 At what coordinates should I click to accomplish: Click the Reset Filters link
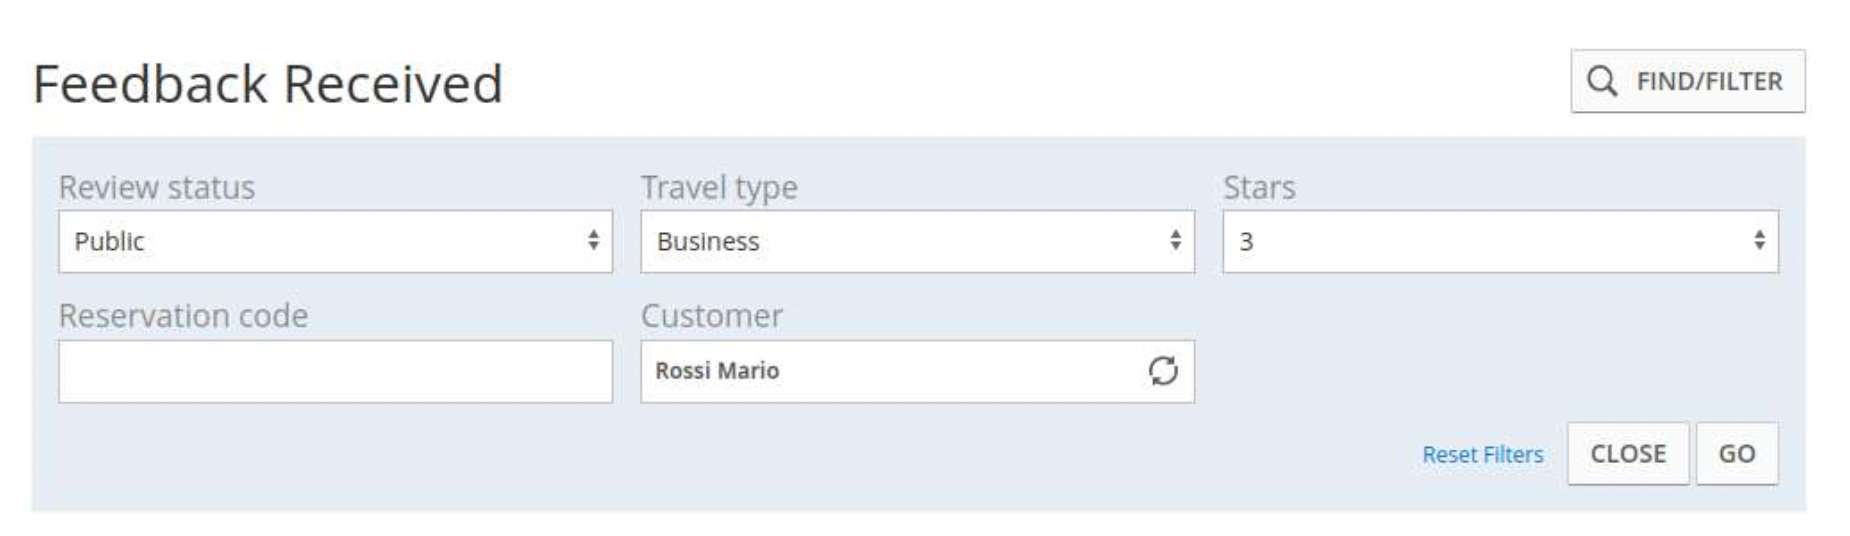1482,455
